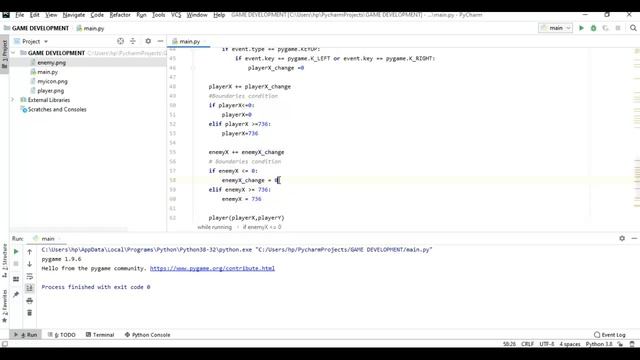
Task: Toggle the Favorites side tool window
Action: point(4,306)
